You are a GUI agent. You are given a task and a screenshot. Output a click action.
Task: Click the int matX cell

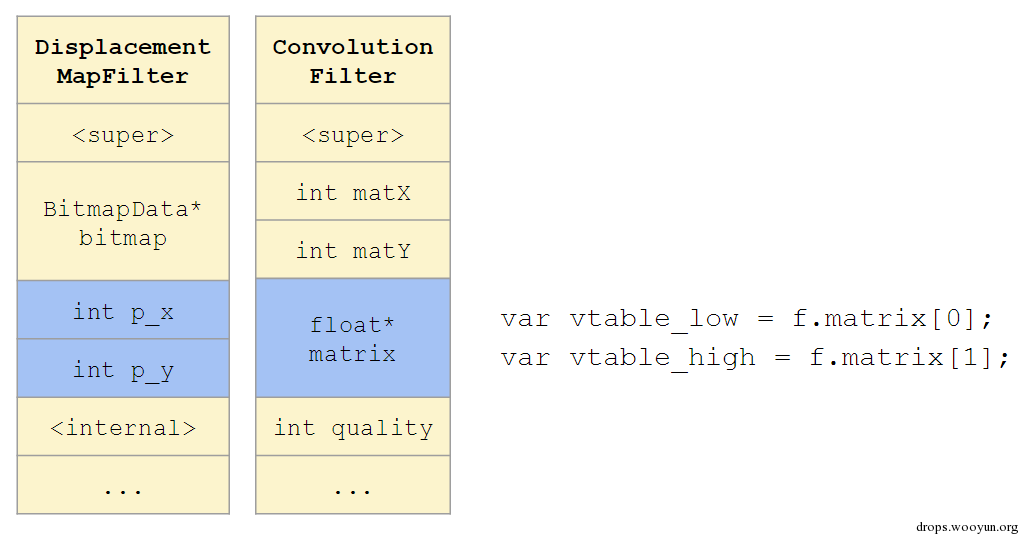point(353,192)
